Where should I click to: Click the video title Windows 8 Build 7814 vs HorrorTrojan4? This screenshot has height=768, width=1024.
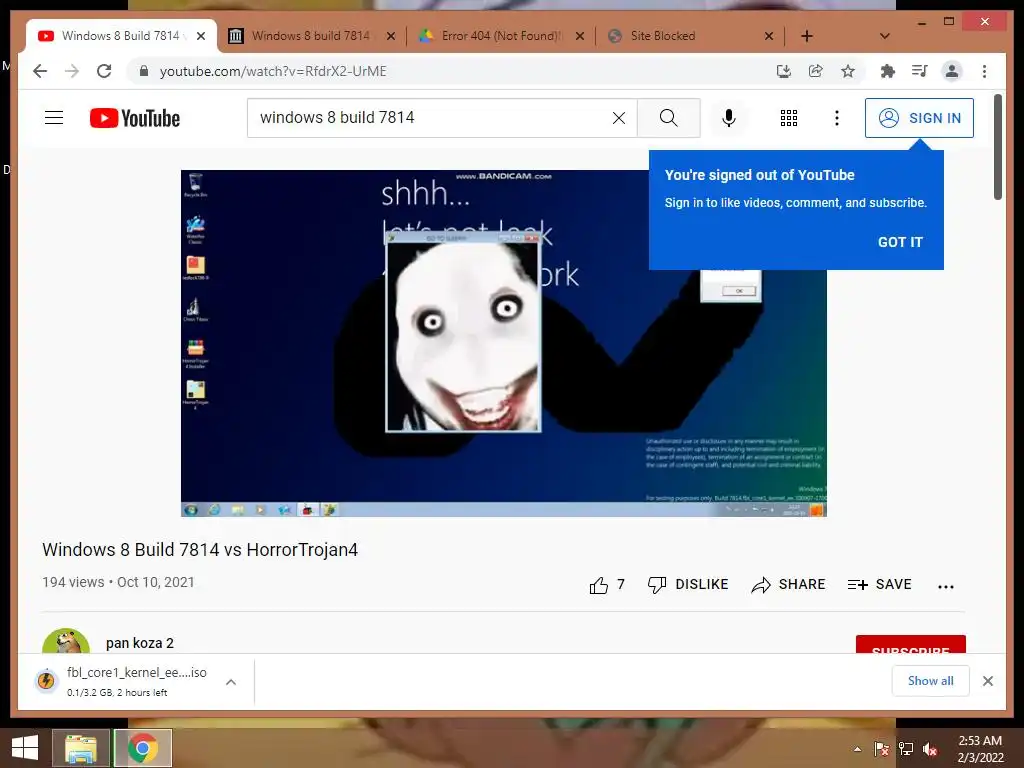pyautogui.click(x=200, y=550)
